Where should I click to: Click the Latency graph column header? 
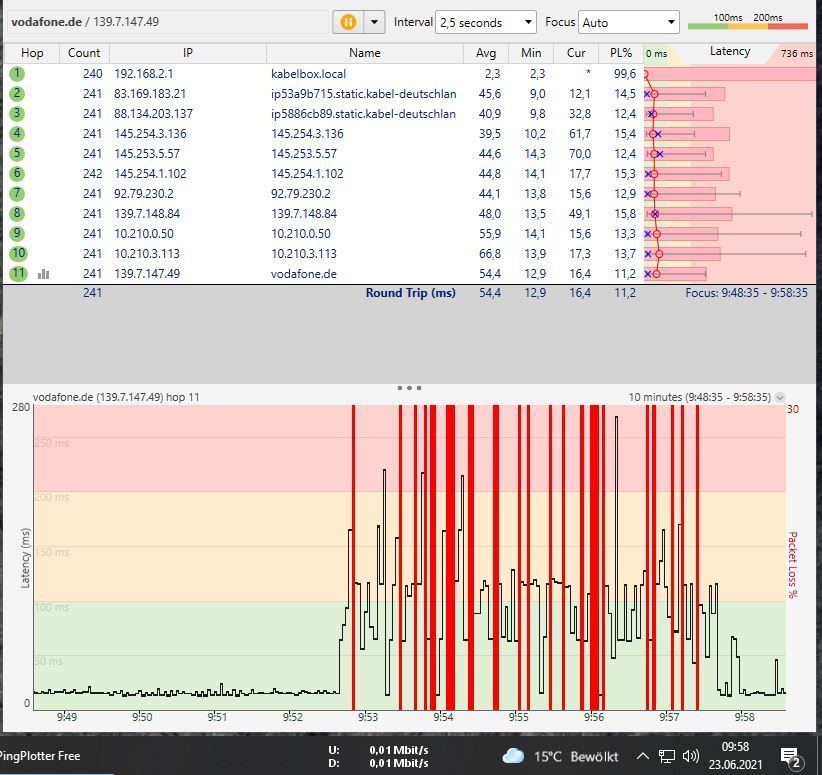(x=730, y=52)
